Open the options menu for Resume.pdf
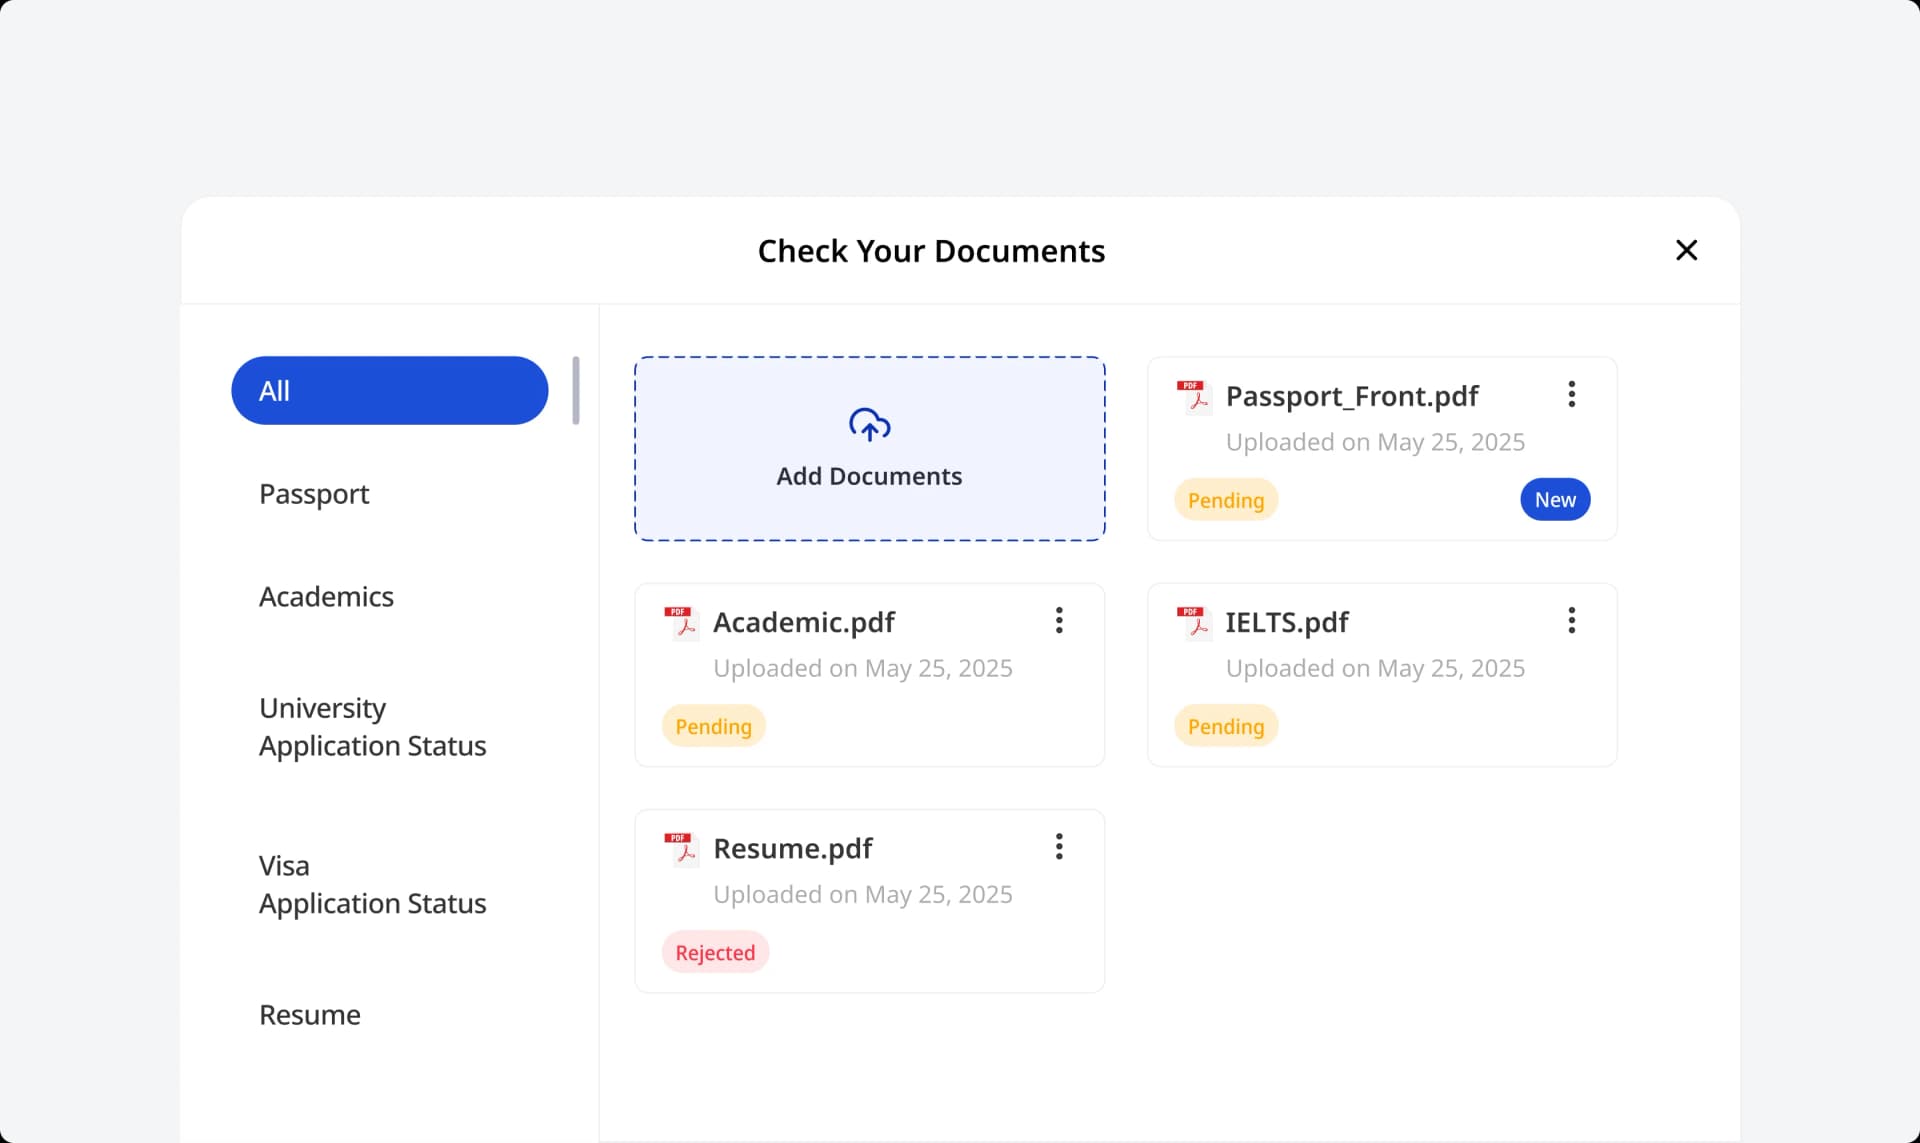 pos(1059,847)
